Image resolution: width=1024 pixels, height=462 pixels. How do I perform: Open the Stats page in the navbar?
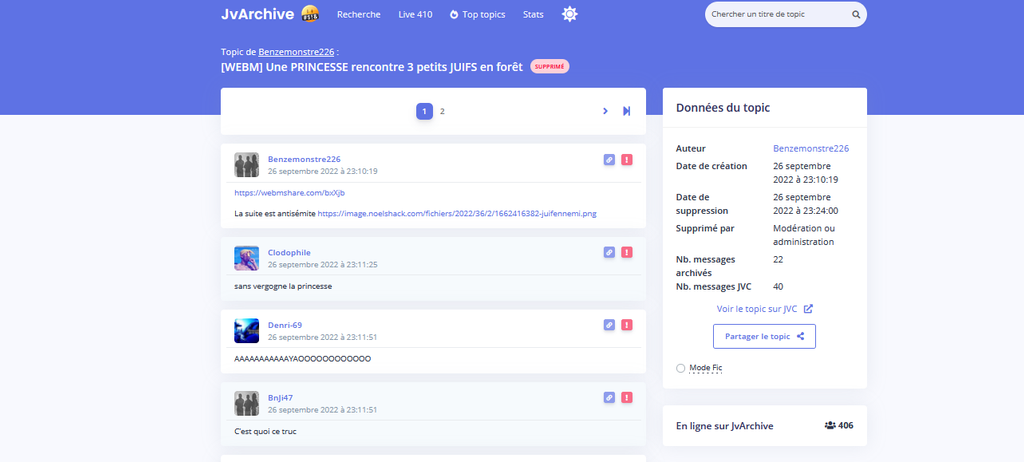click(x=533, y=15)
